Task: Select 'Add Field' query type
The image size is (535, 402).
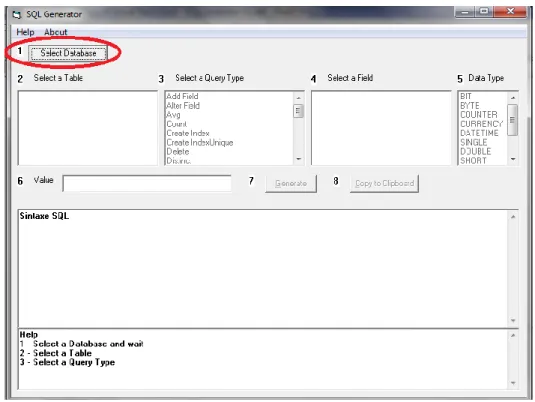Action: 182,96
